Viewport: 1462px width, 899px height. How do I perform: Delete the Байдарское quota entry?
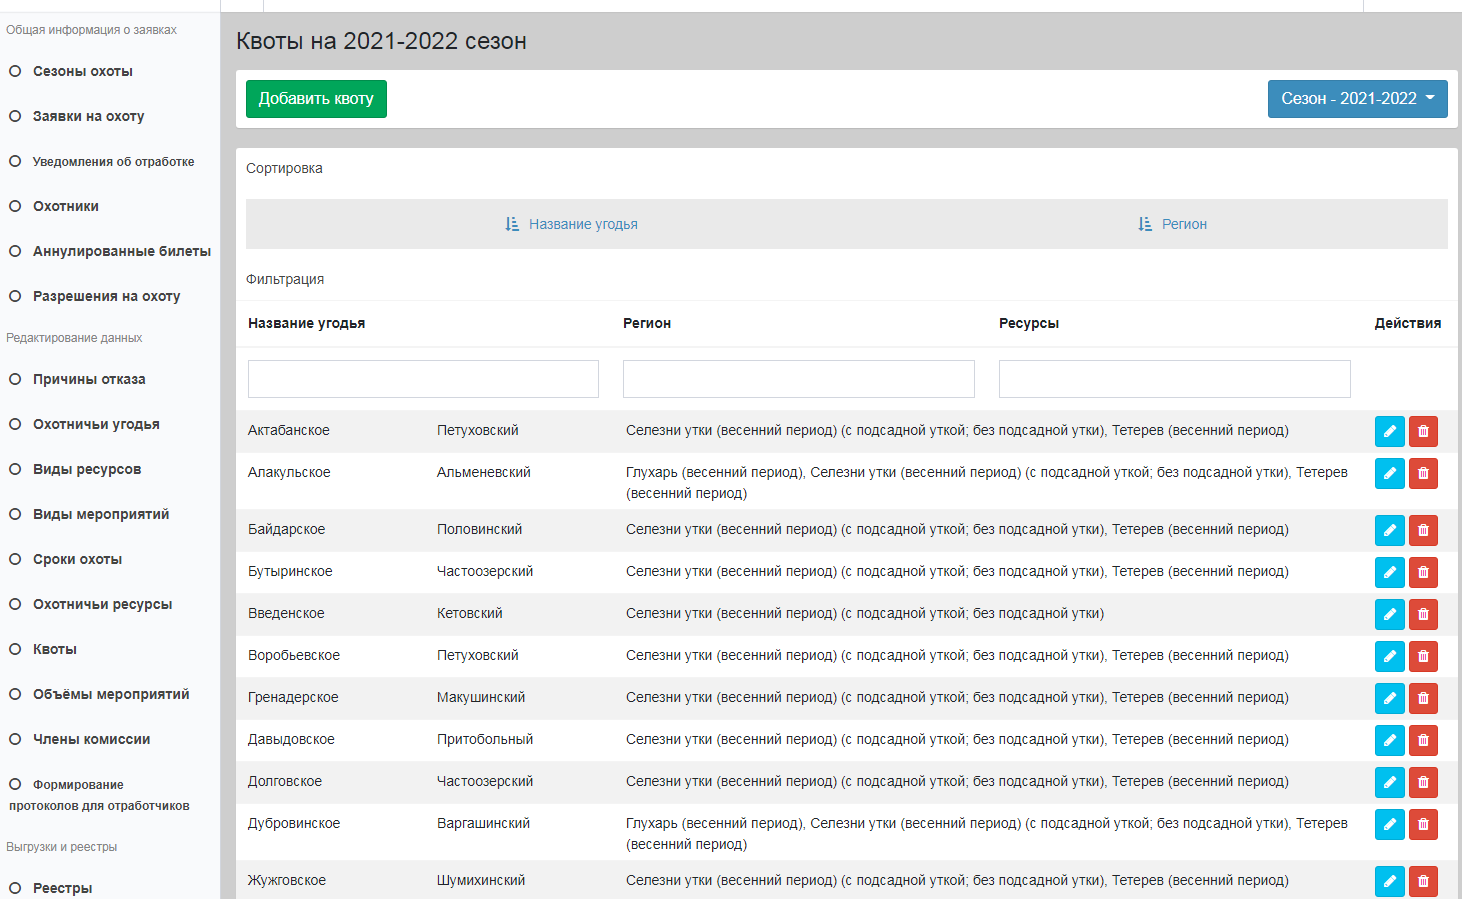(x=1423, y=530)
